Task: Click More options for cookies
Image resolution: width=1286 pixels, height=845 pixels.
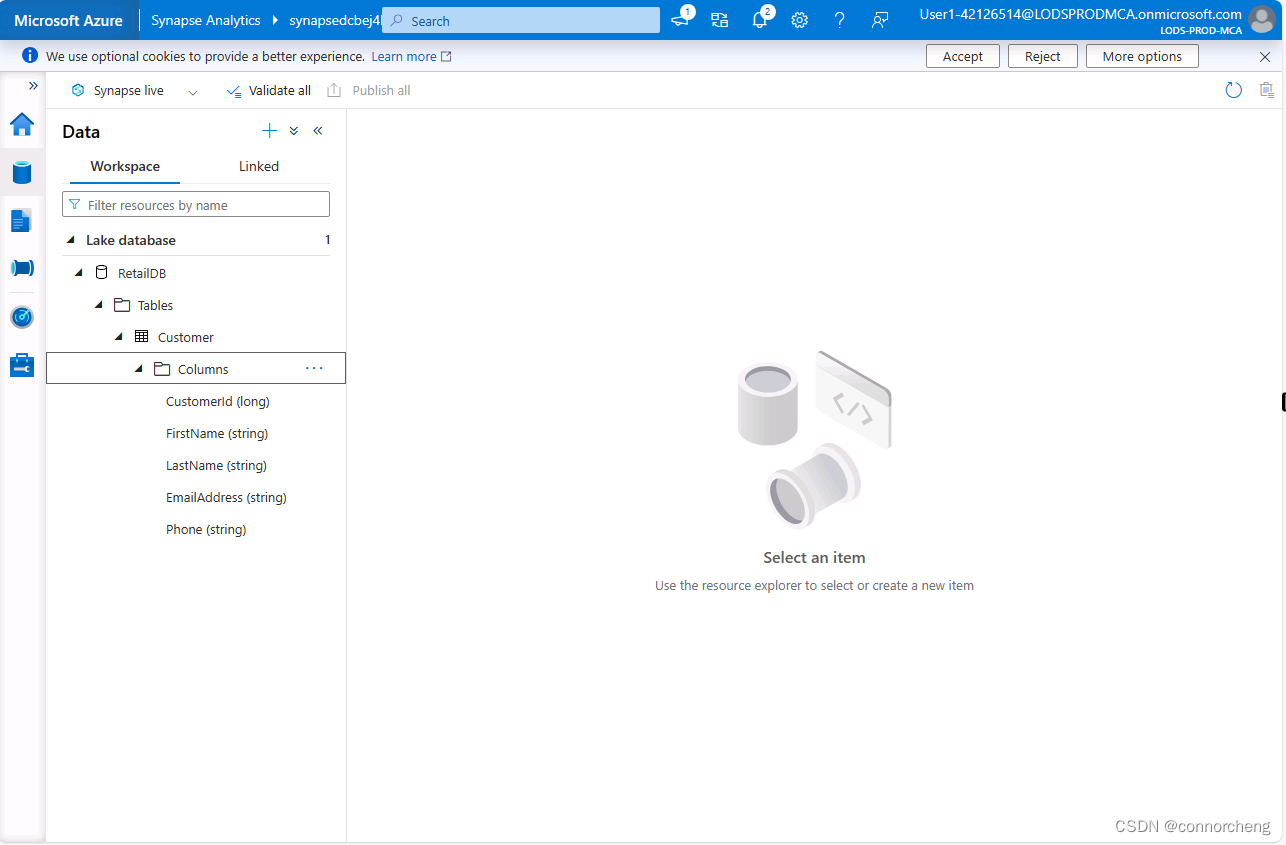Action: 1142,57
